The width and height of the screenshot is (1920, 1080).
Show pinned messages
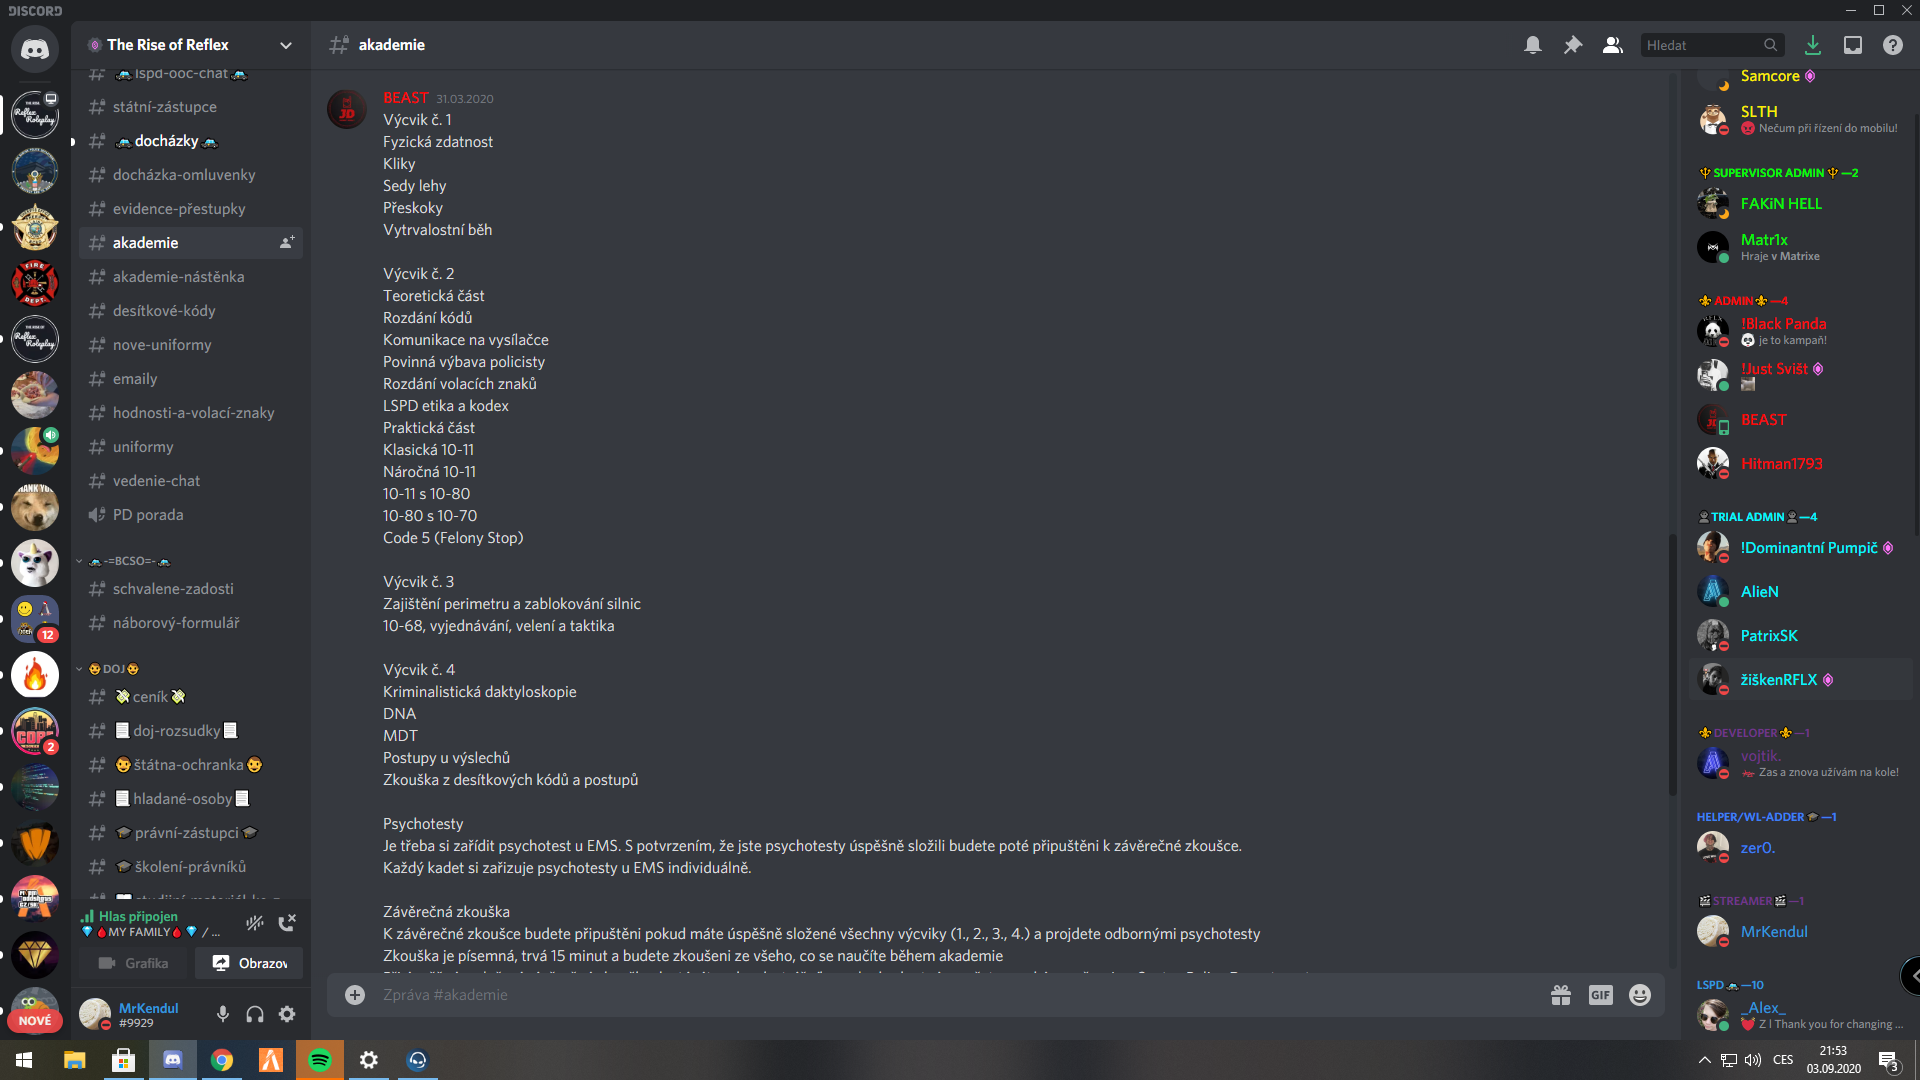tap(1573, 45)
